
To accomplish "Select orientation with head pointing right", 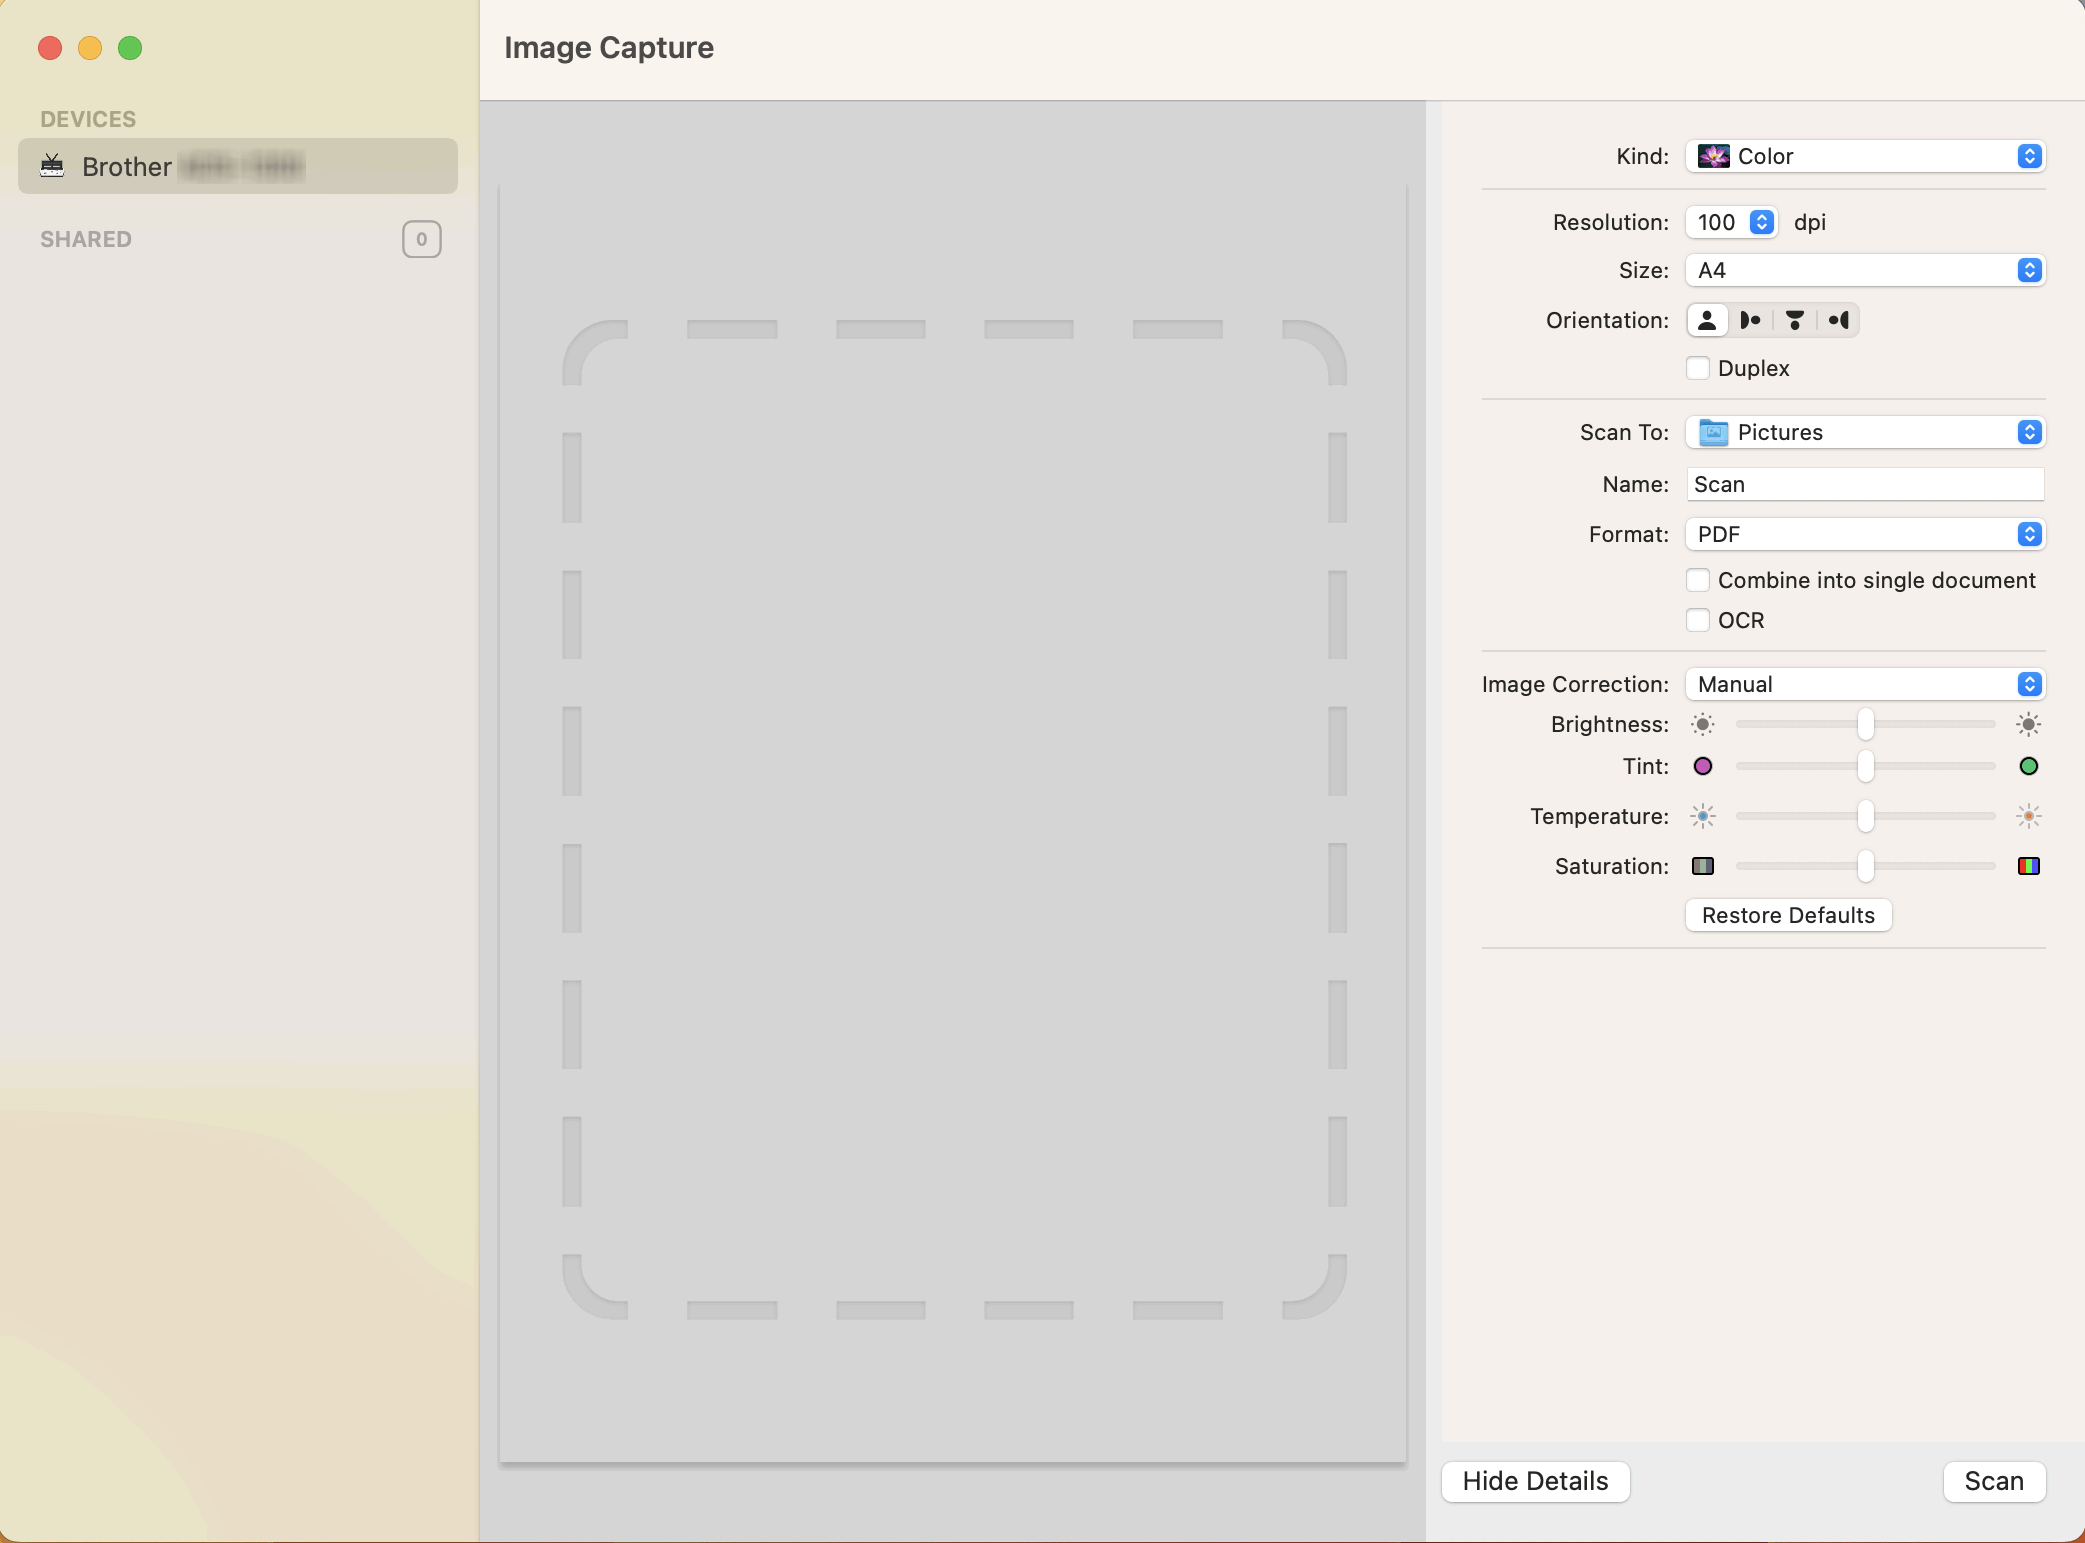I will pyautogui.click(x=1750, y=320).
